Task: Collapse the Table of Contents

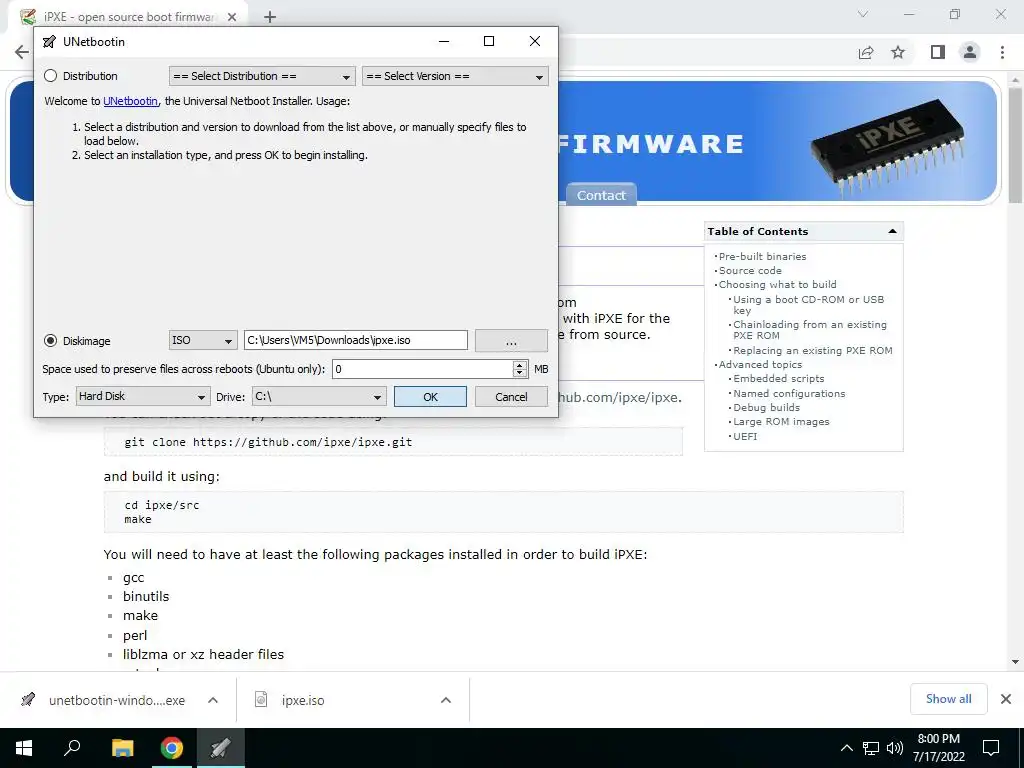Action: click(892, 231)
